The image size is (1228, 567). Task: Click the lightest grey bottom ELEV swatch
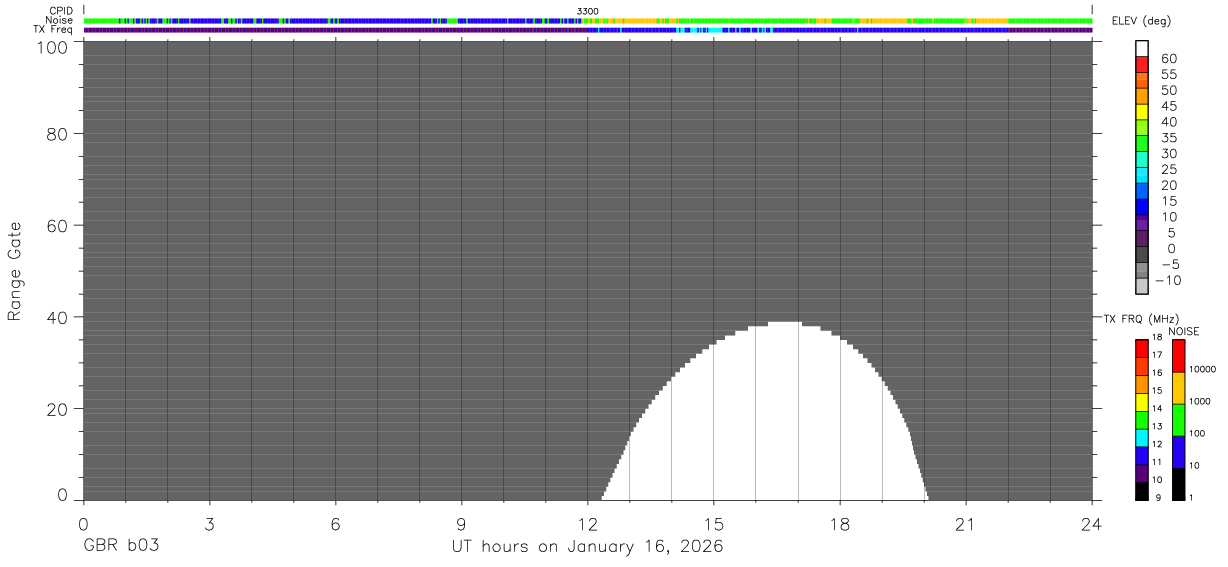coord(1142,287)
